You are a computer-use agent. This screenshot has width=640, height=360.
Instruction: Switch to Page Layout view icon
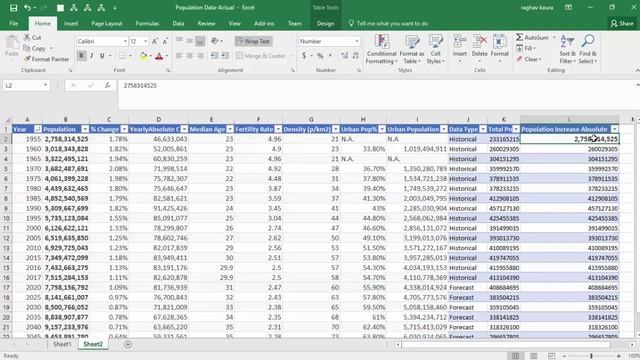coord(533,356)
